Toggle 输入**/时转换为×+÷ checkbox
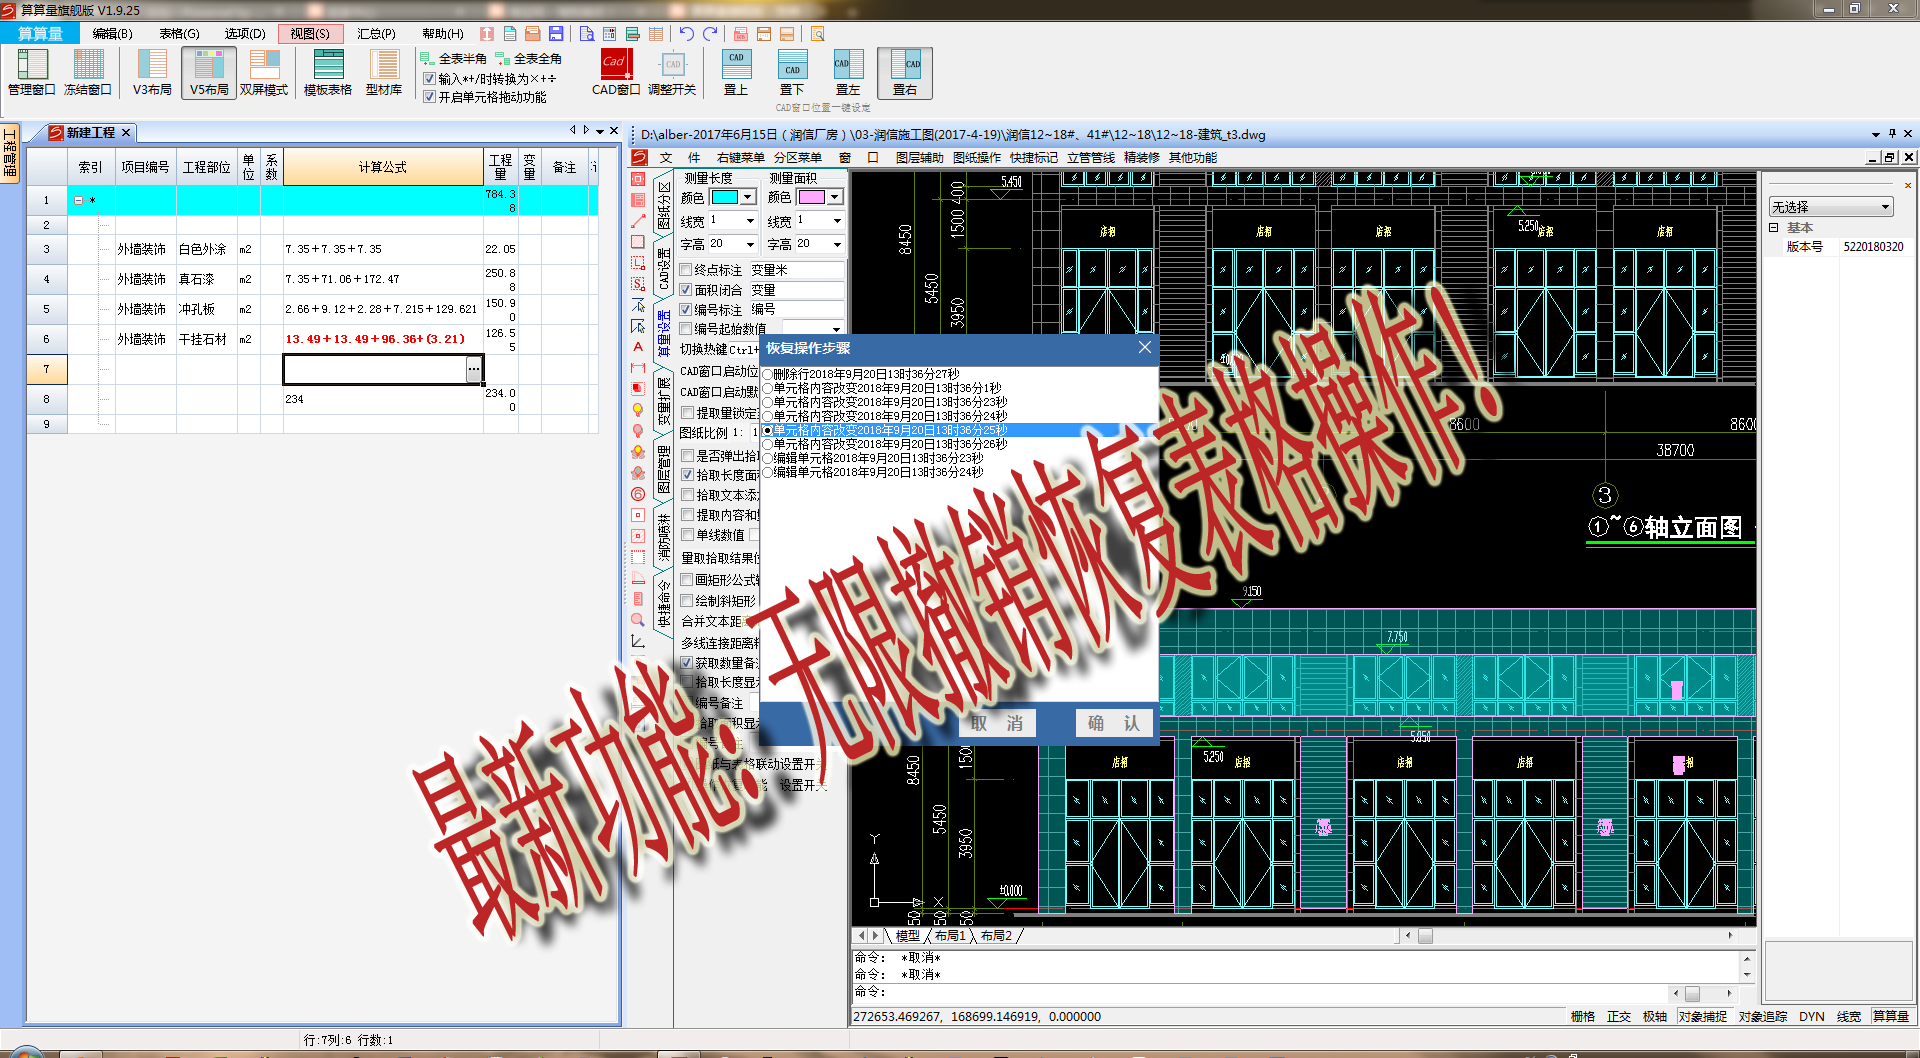Viewport: 1920px width, 1058px height. (429, 79)
